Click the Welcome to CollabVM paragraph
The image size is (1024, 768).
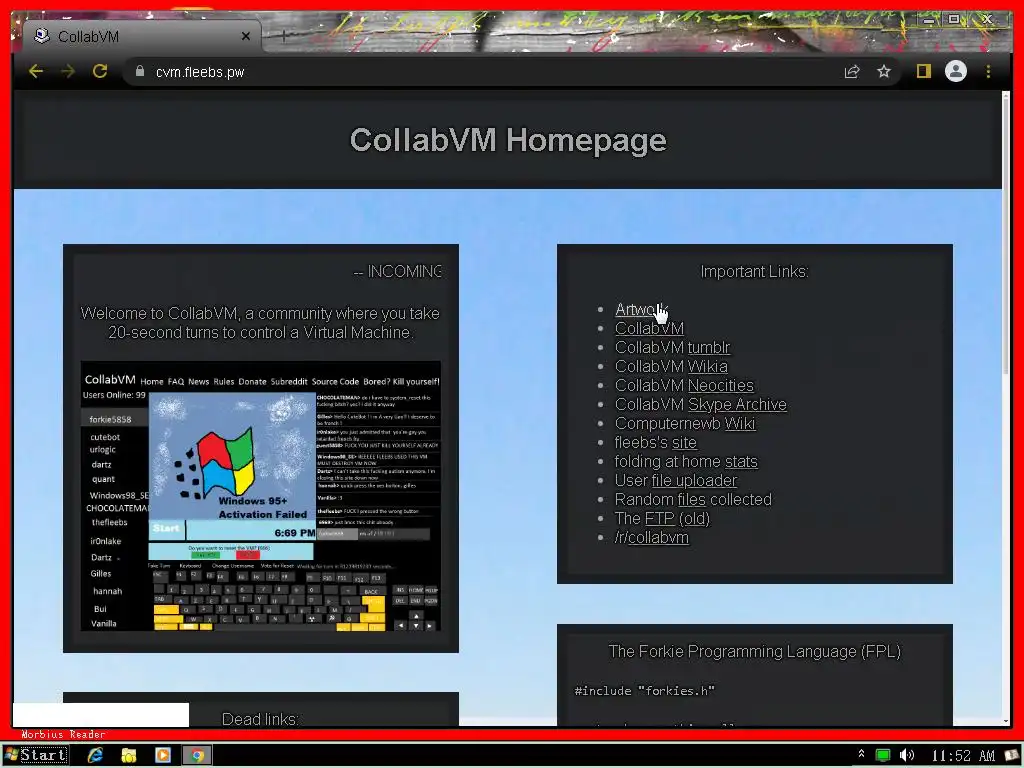261,323
